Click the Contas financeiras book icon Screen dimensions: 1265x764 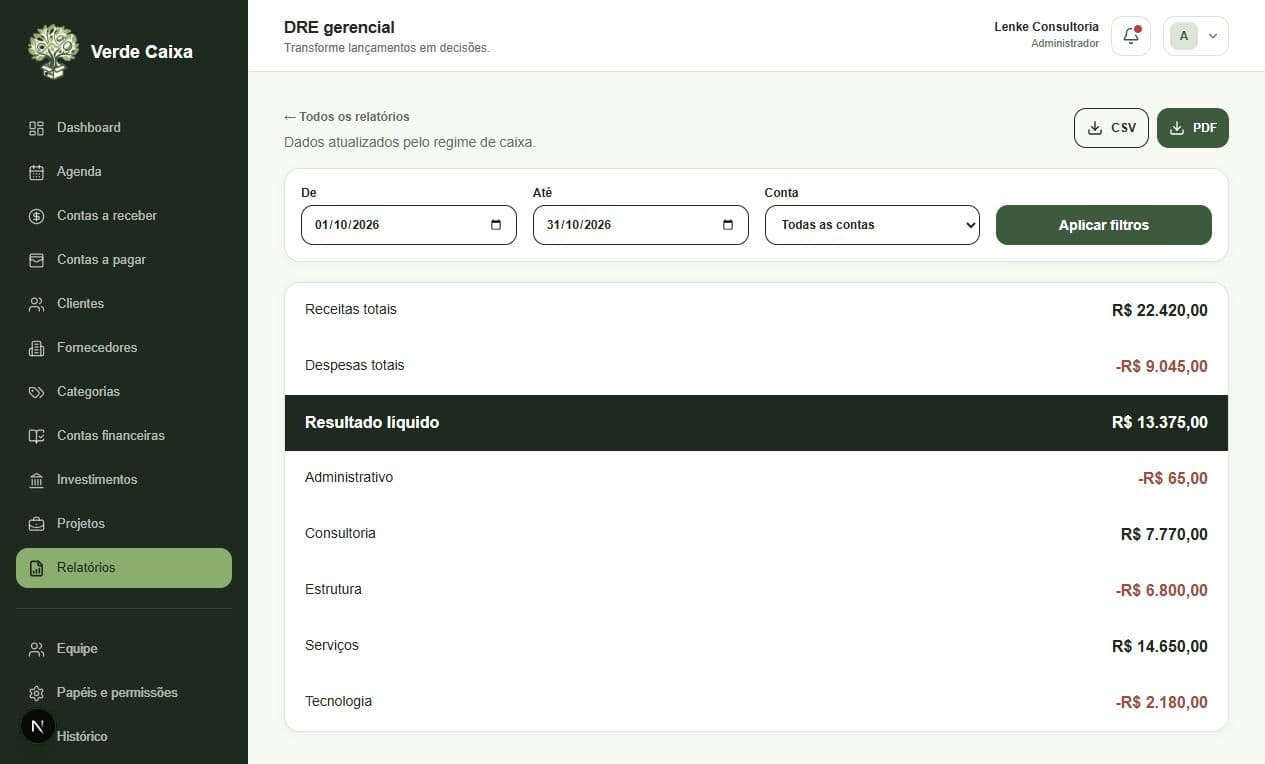tap(37, 436)
